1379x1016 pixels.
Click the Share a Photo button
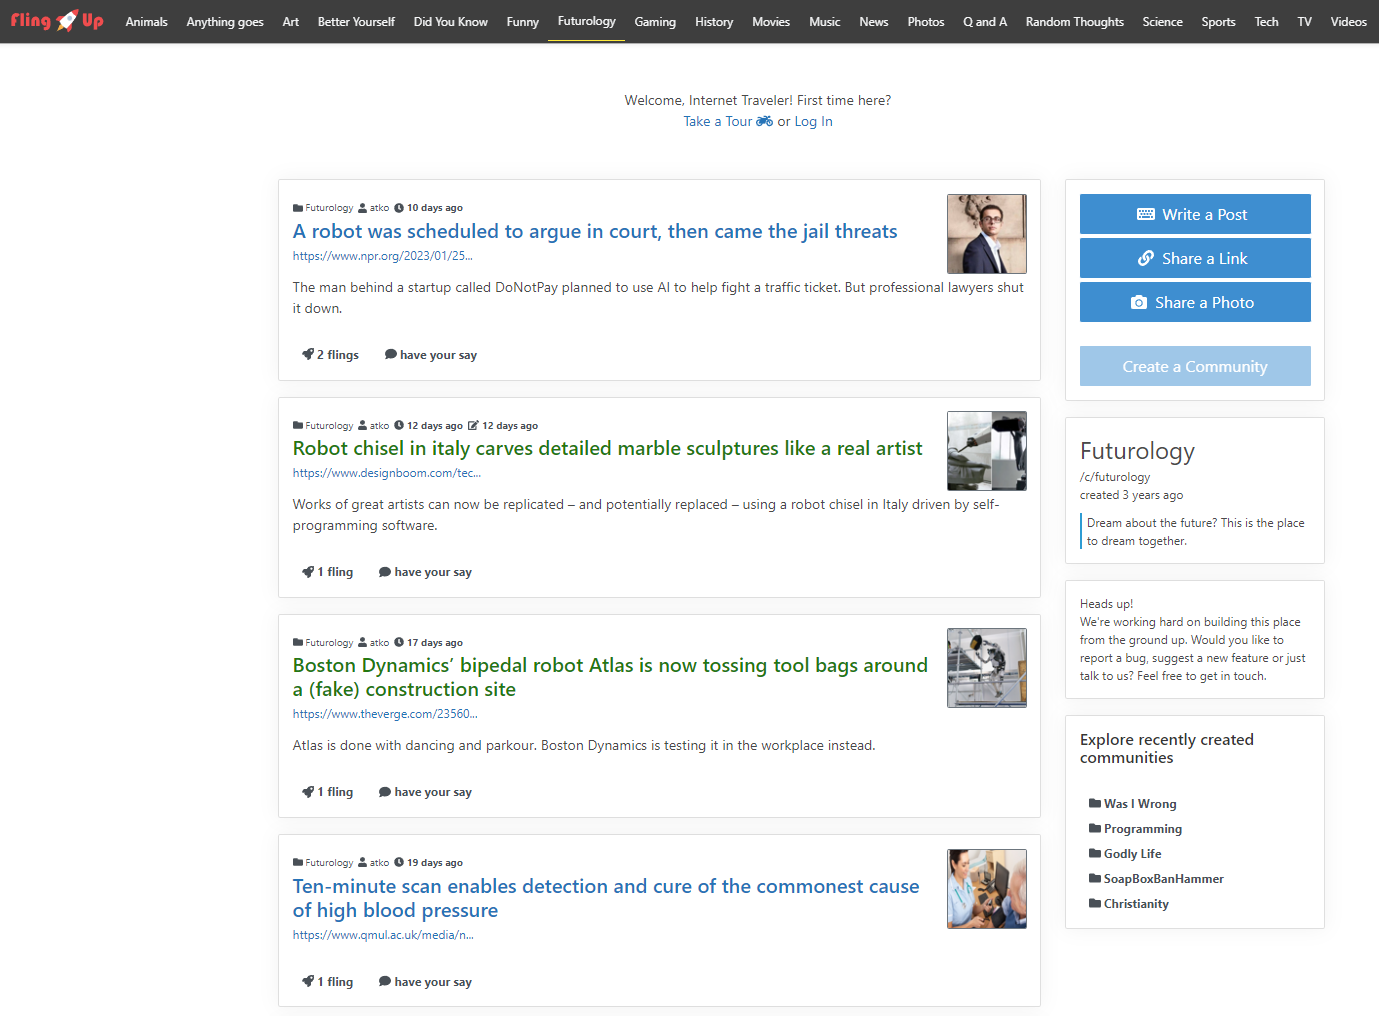tap(1195, 302)
